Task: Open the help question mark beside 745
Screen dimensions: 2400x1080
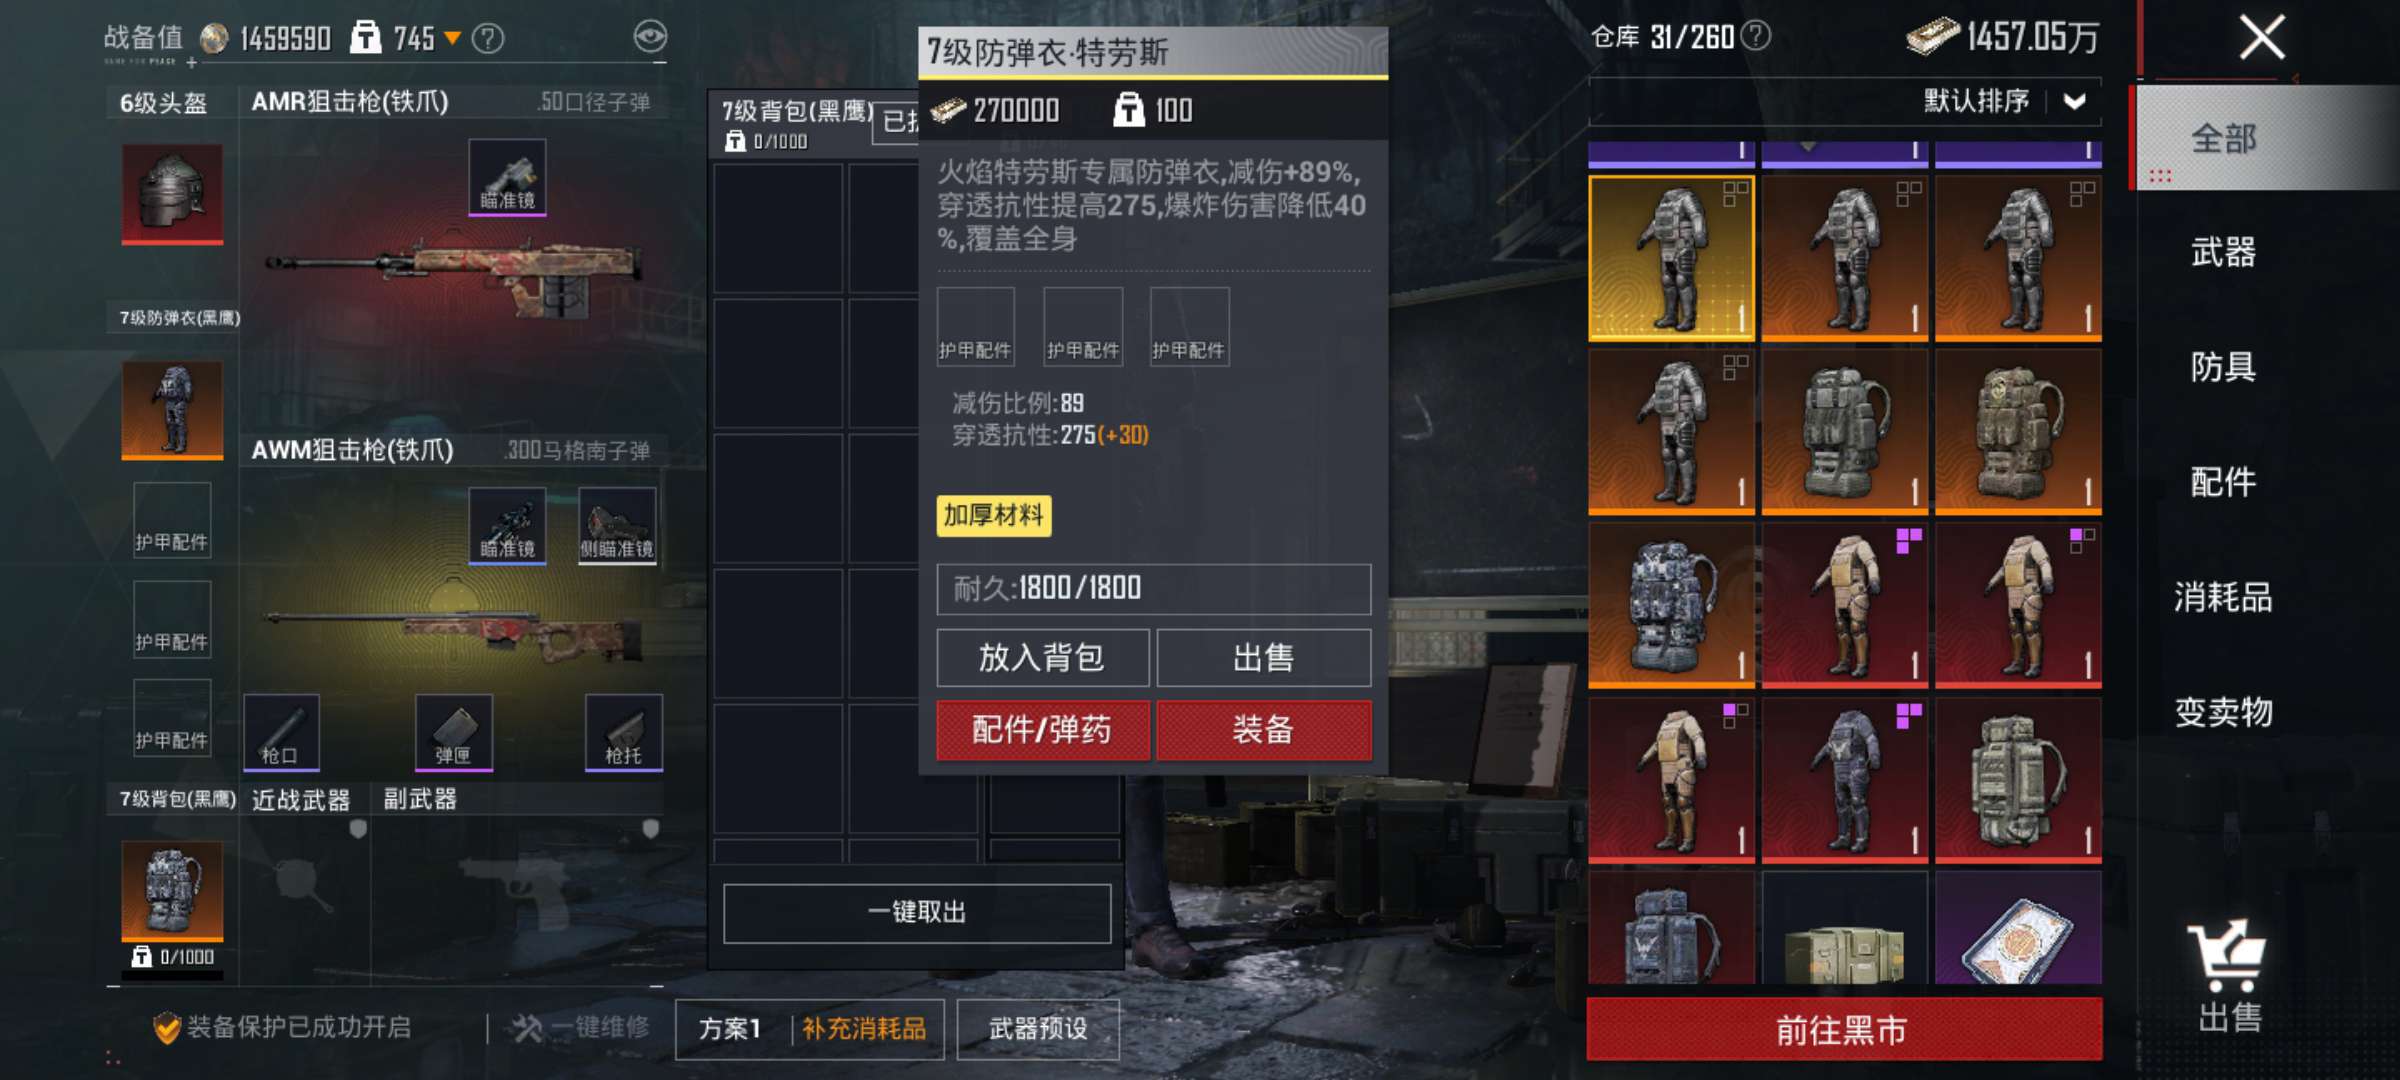Action: coord(488,39)
